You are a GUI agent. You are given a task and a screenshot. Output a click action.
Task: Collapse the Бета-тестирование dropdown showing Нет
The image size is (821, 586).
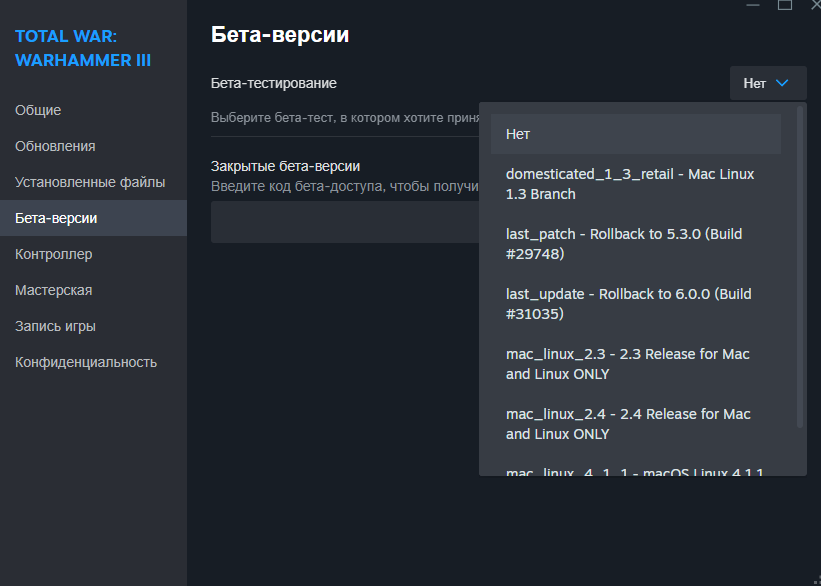pos(768,83)
